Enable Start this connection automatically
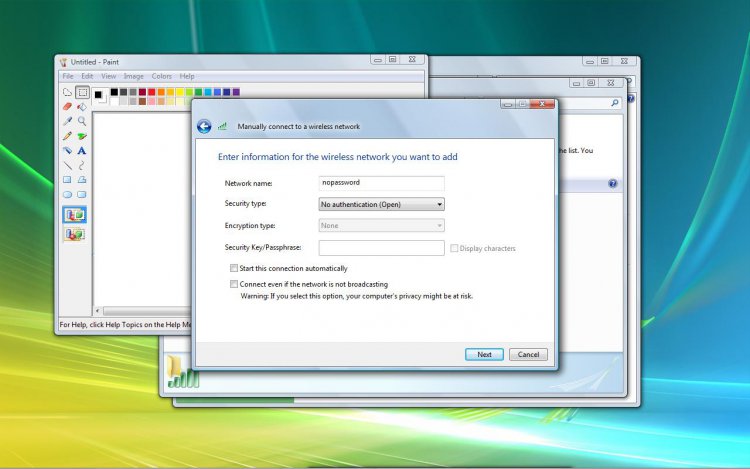 pyautogui.click(x=234, y=268)
